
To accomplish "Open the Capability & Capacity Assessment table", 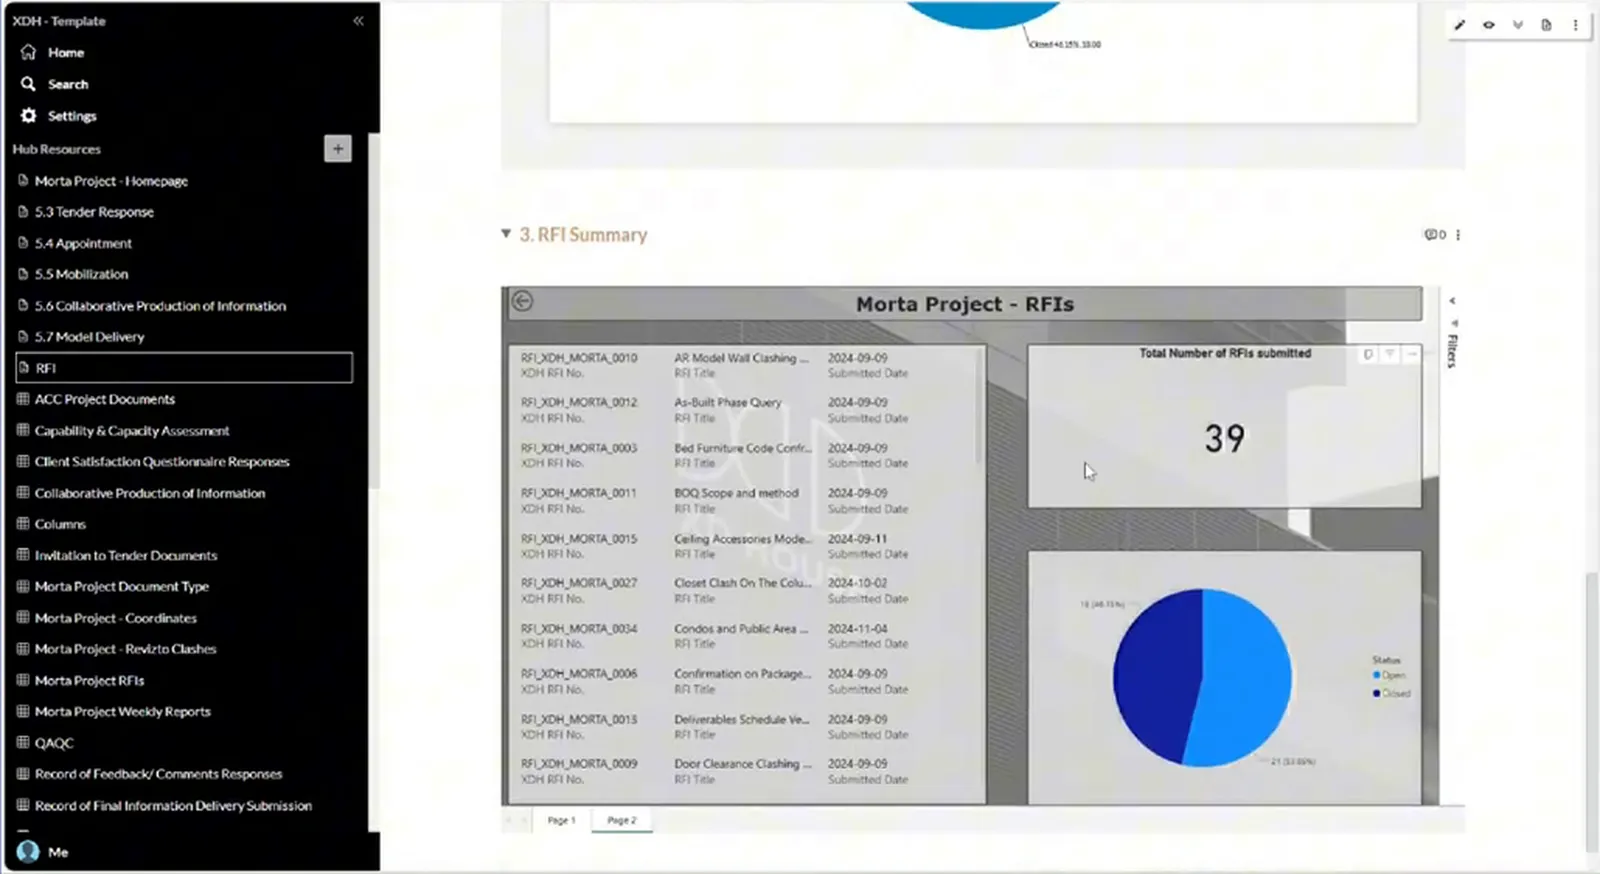I will click(x=132, y=431).
